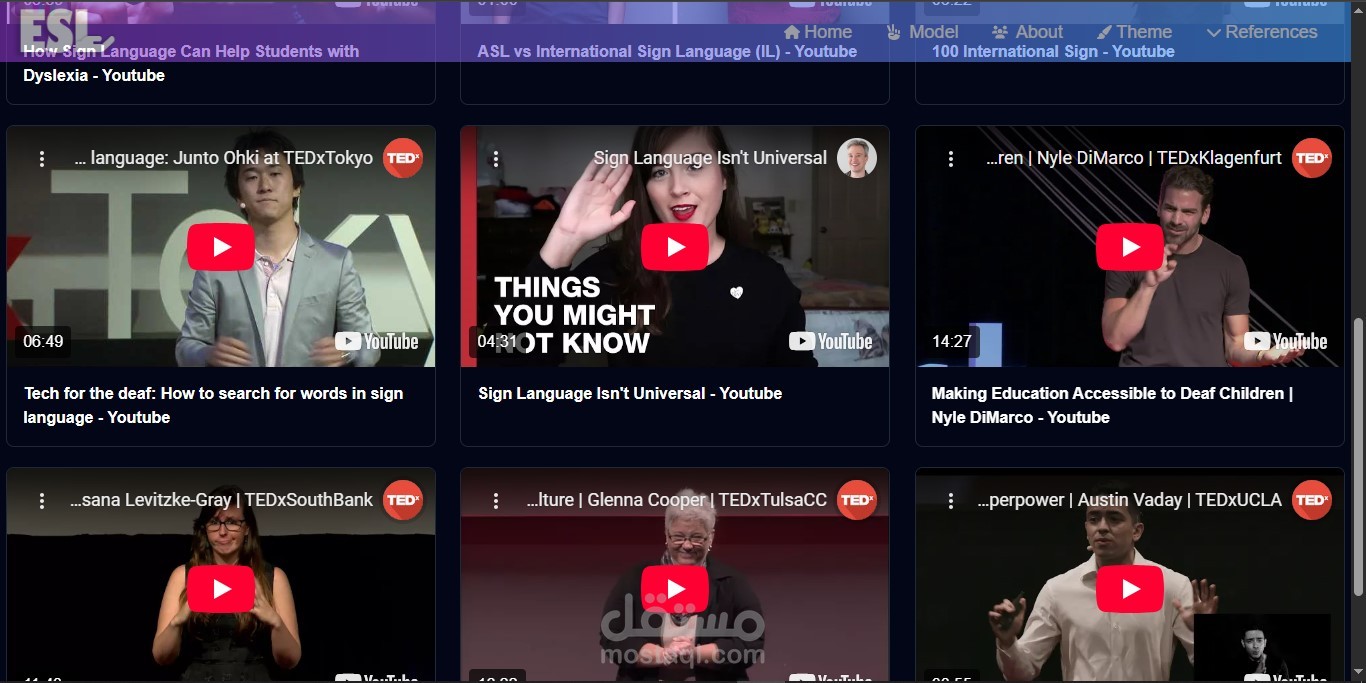
Task: Click the 06:49 duration badge
Action: [43, 341]
